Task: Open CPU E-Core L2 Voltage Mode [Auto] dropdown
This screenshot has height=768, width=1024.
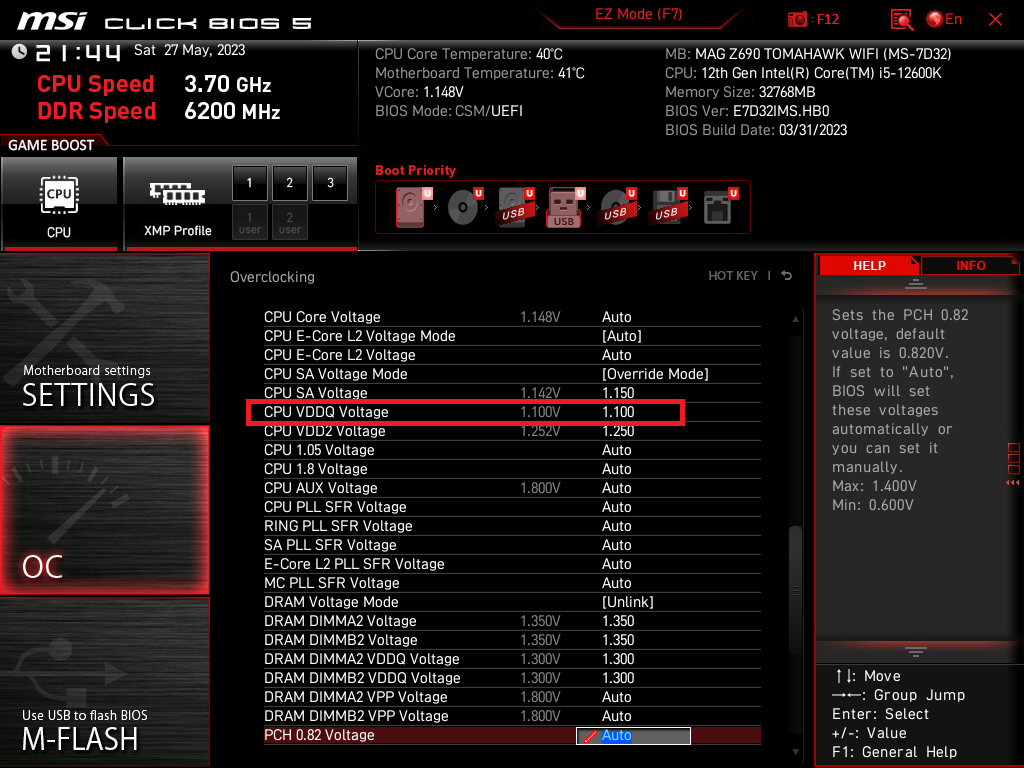Action: coord(622,336)
